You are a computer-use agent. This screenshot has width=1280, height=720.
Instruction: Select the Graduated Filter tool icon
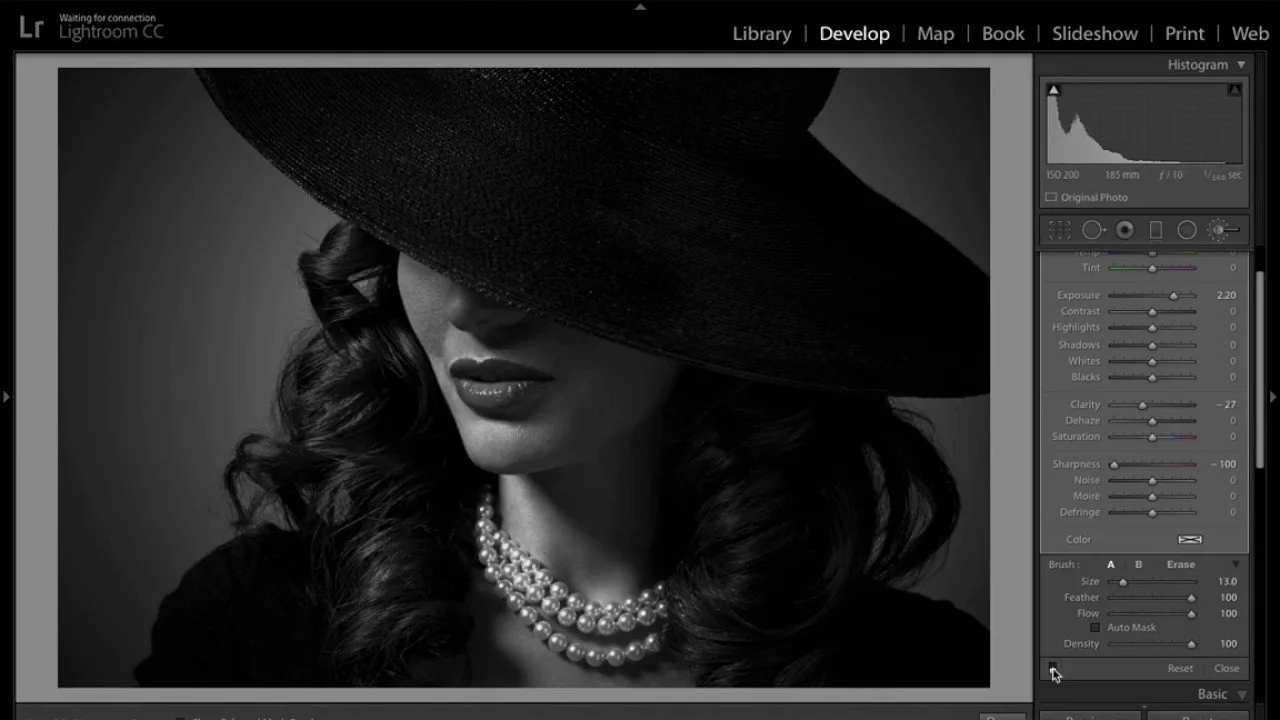pos(1156,231)
